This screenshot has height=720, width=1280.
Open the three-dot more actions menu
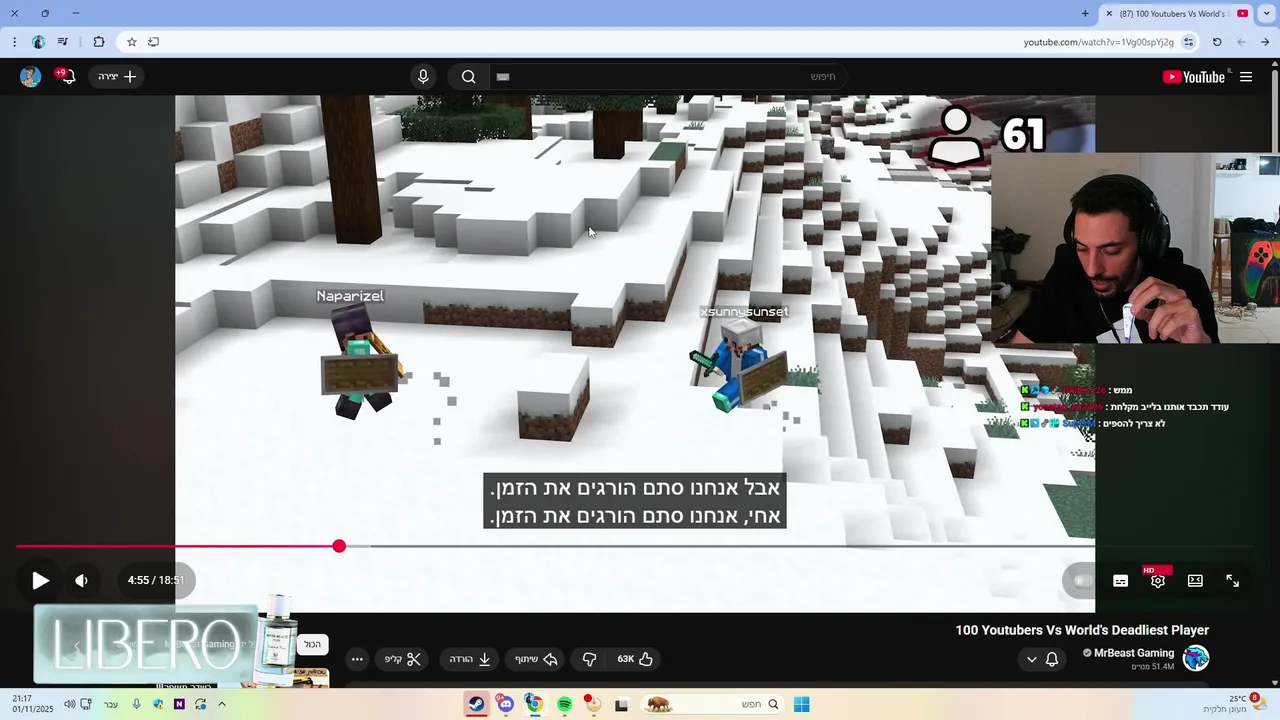coord(357,659)
